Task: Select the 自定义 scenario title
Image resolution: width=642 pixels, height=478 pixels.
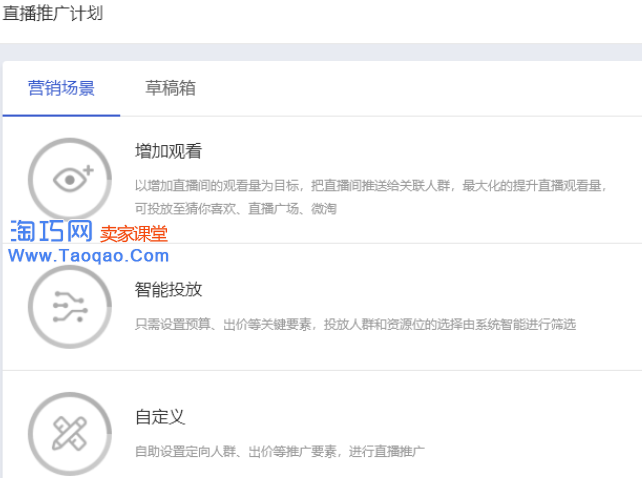Action: (x=160, y=417)
